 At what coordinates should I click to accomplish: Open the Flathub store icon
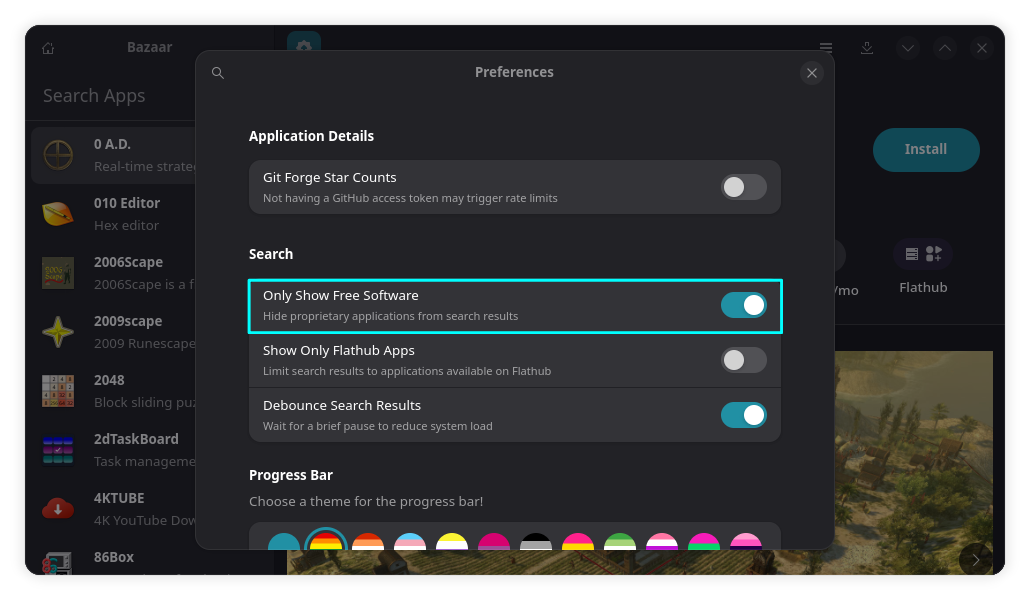pos(922,253)
